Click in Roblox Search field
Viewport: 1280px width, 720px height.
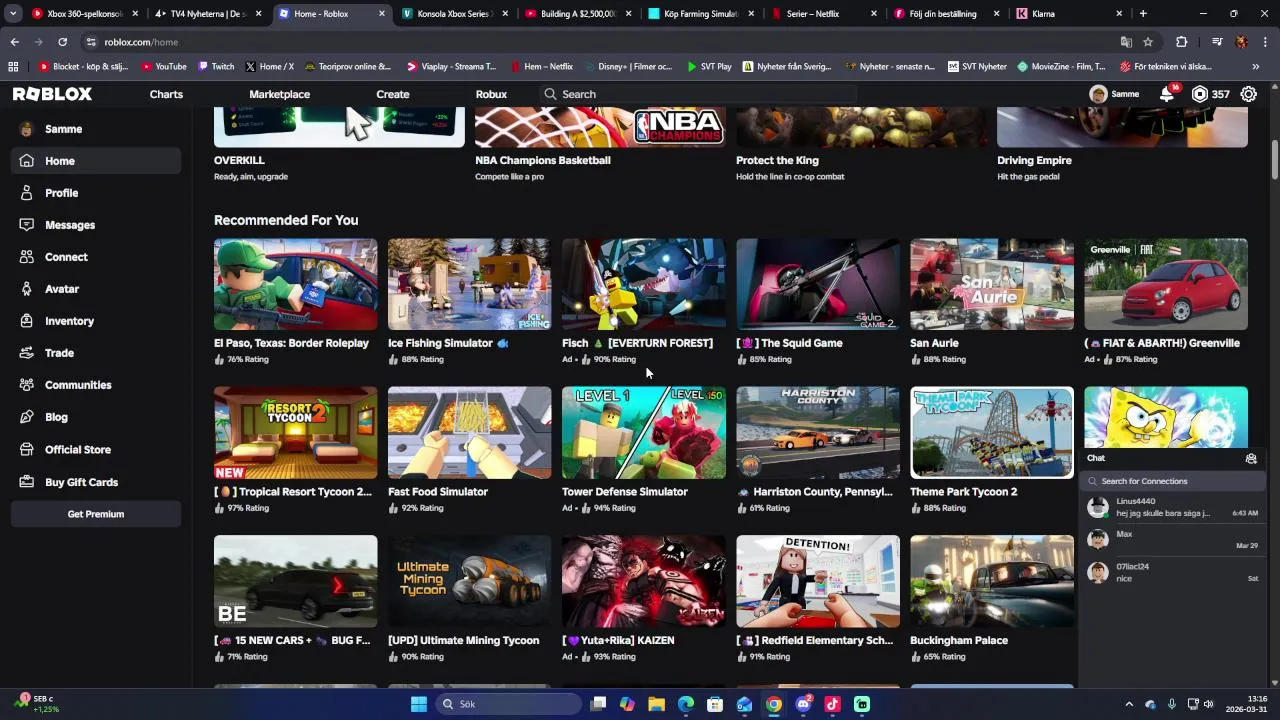coord(700,94)
